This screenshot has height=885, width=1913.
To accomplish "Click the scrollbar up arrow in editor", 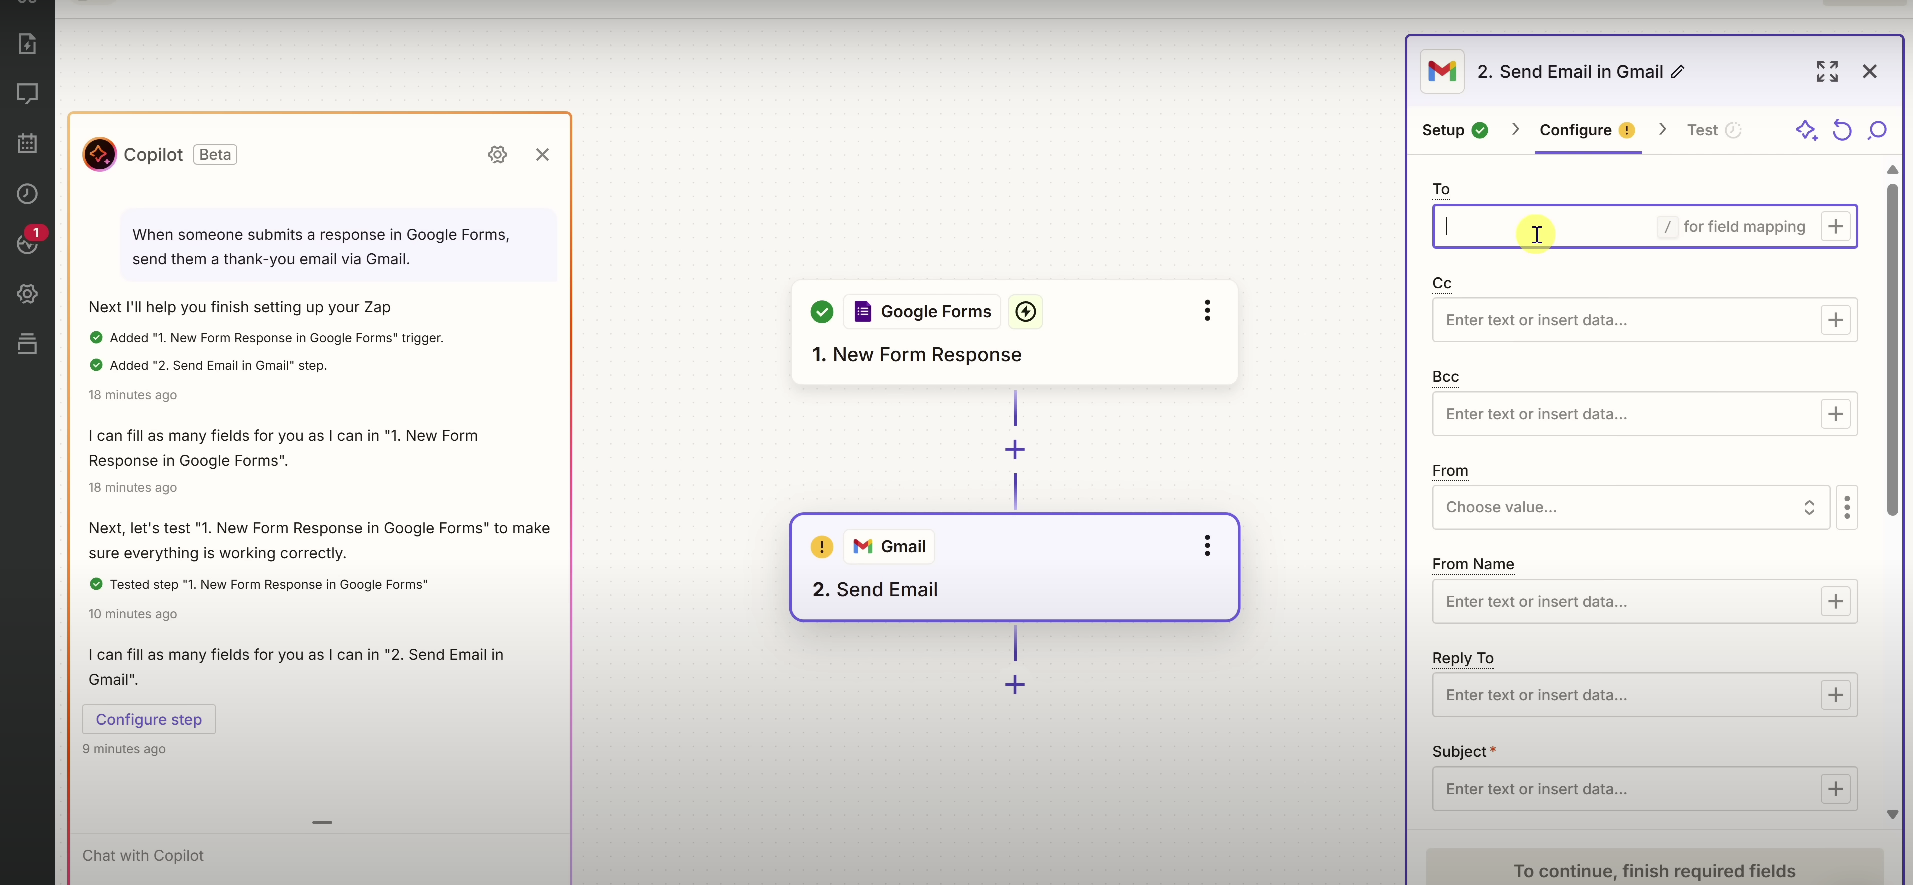I will [1892, 170].
